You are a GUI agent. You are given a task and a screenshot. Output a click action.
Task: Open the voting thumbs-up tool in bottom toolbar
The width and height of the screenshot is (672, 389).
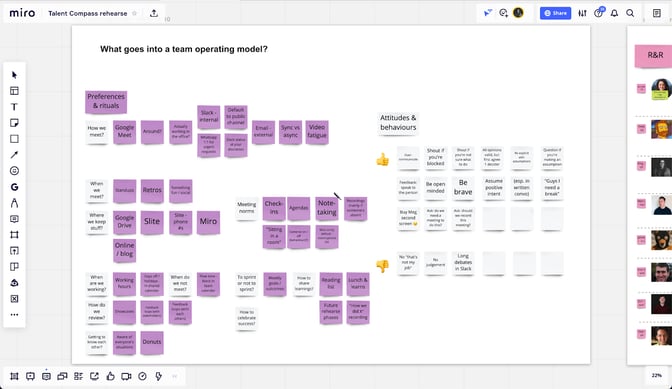110,376
